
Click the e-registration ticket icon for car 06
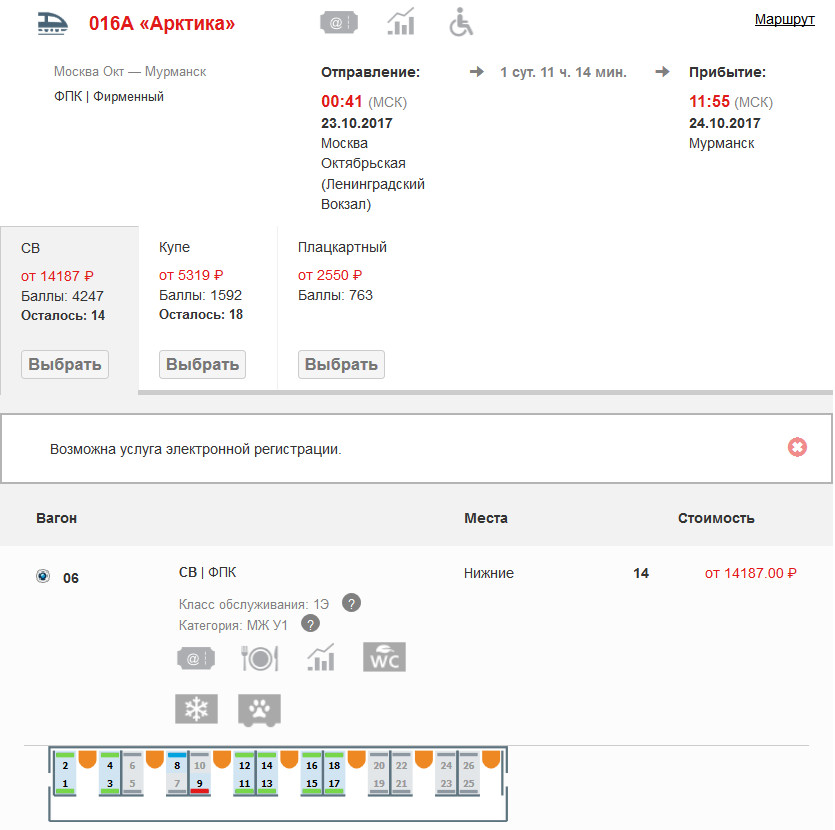coord(196,657)
